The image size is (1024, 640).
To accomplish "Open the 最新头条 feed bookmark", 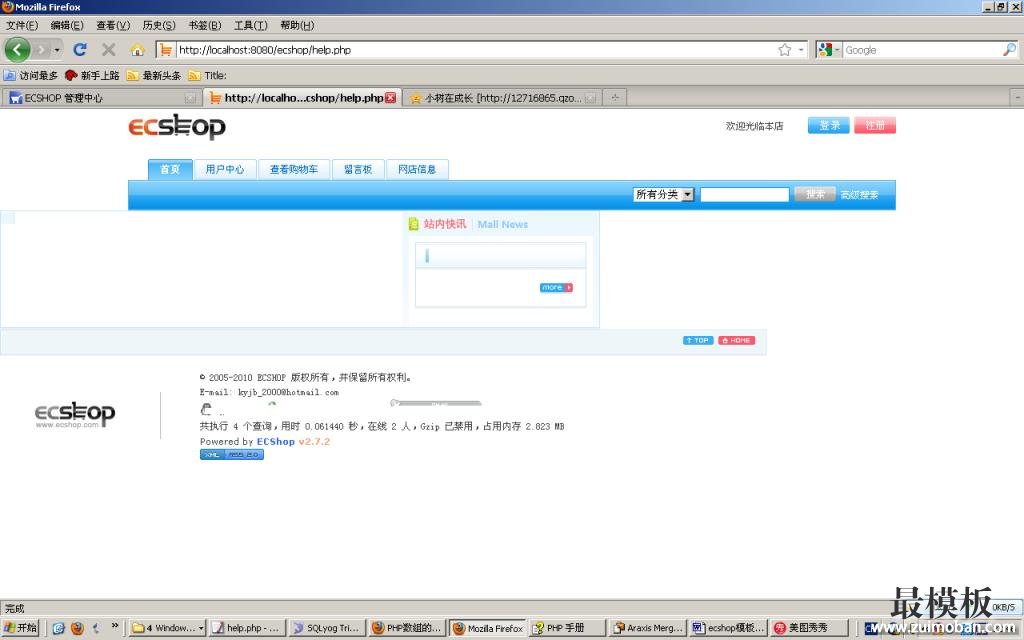I will (x=153, y=75).
